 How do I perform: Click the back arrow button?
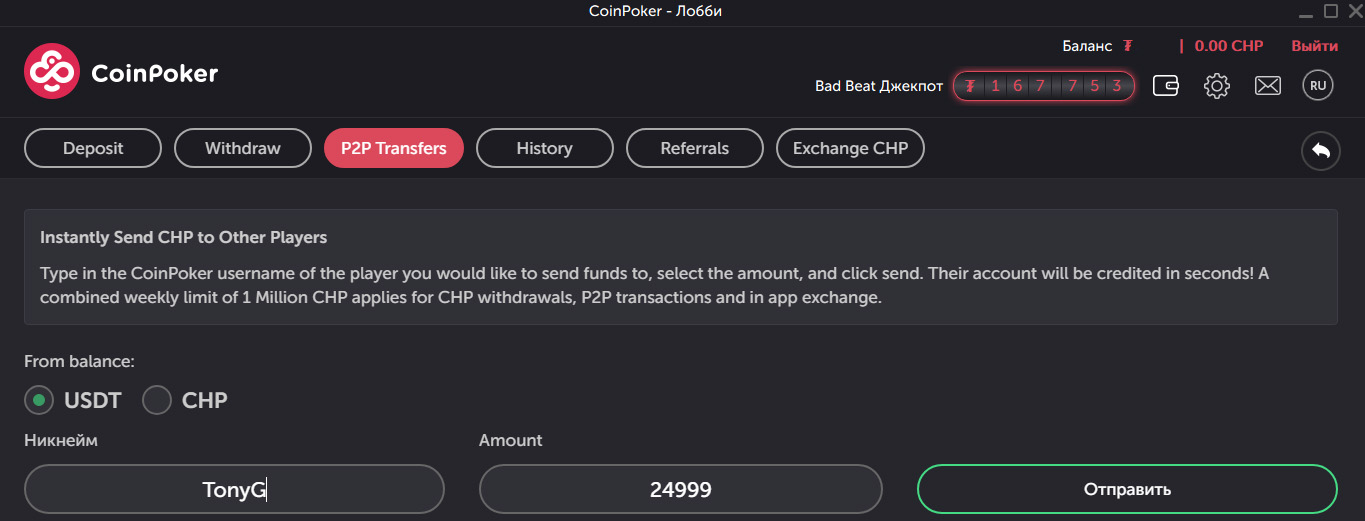(x=1321, y=151)
